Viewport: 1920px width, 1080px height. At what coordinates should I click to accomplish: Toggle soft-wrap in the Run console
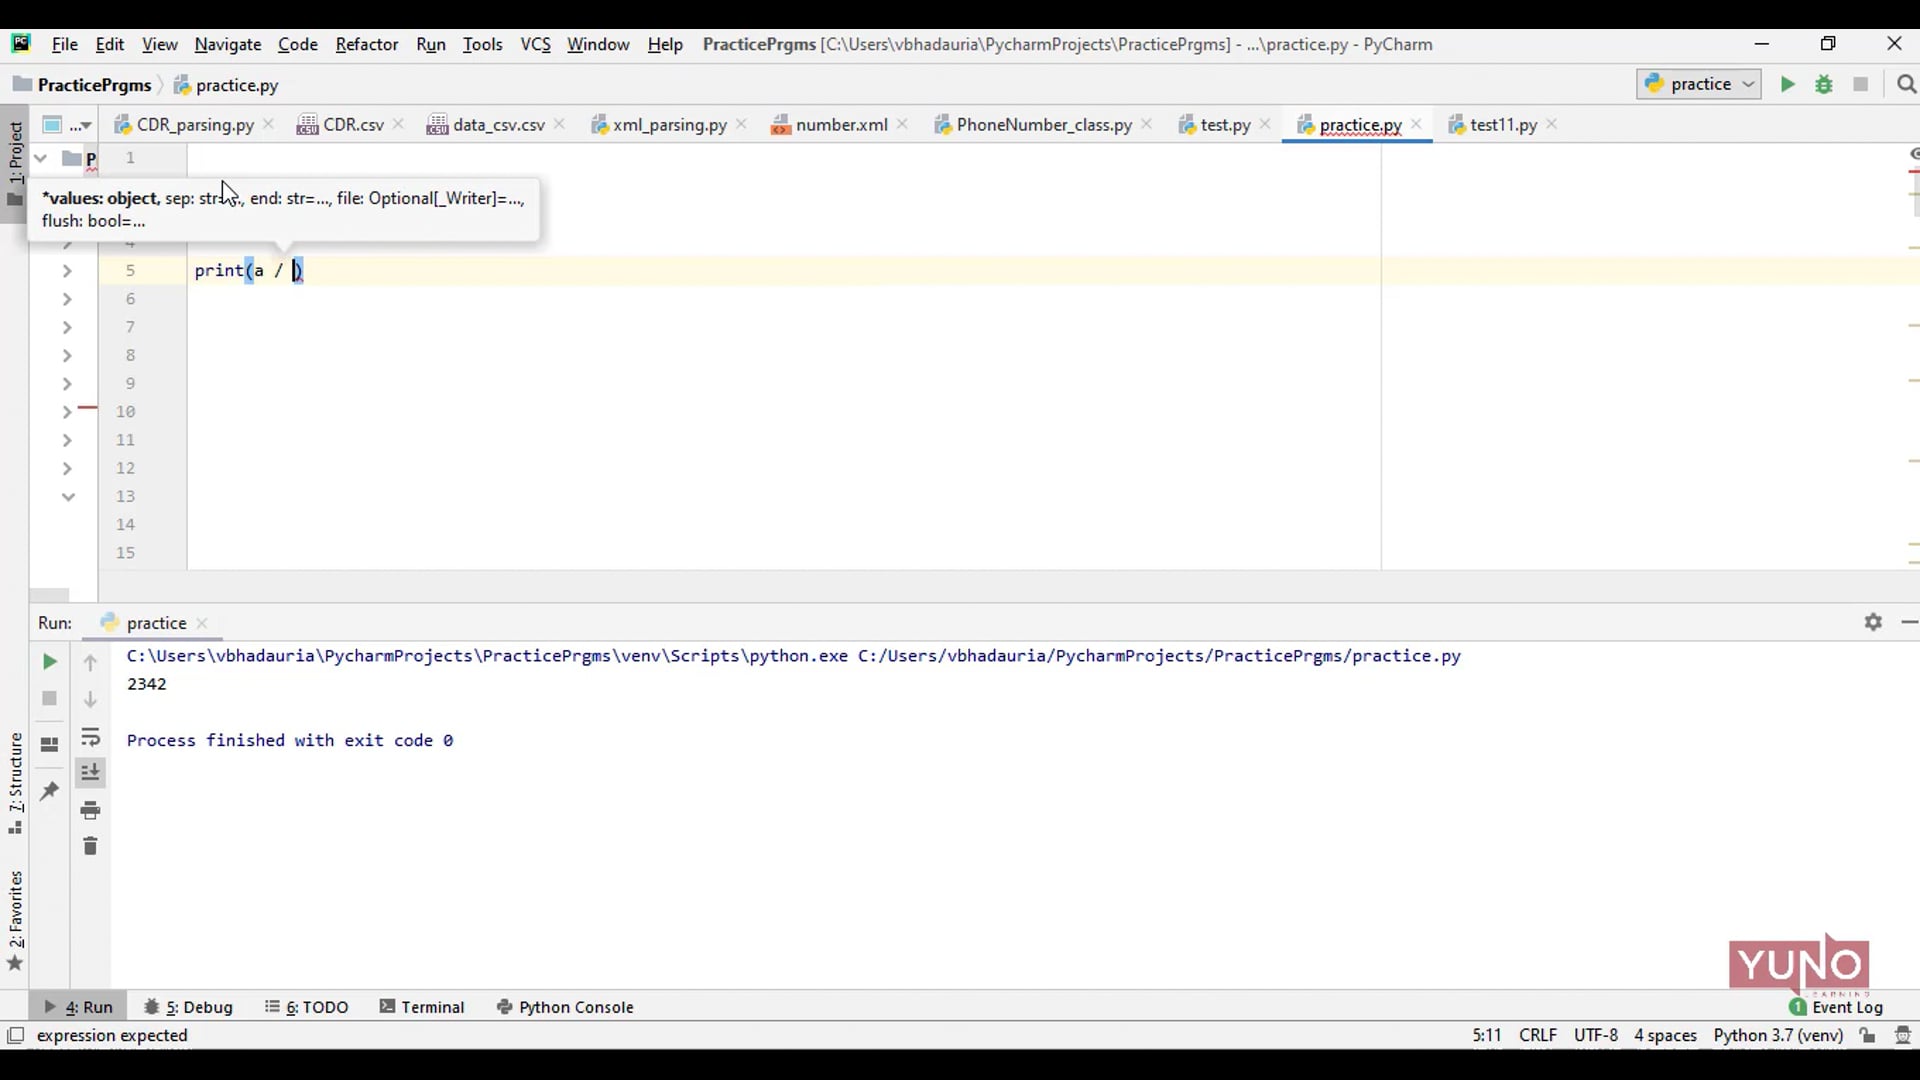coord(90,737)
